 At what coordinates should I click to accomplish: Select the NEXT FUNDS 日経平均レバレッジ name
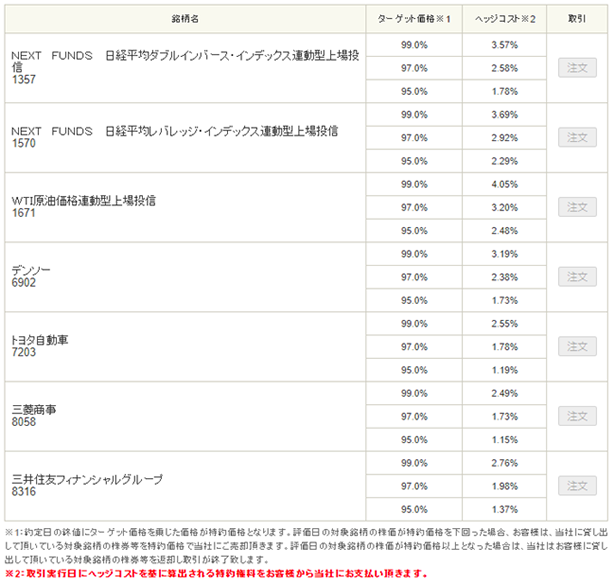(x=175, y=131)
